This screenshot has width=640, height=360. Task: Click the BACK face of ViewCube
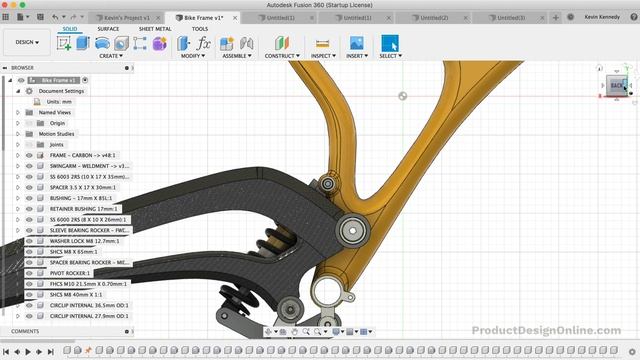pos(616,85)
